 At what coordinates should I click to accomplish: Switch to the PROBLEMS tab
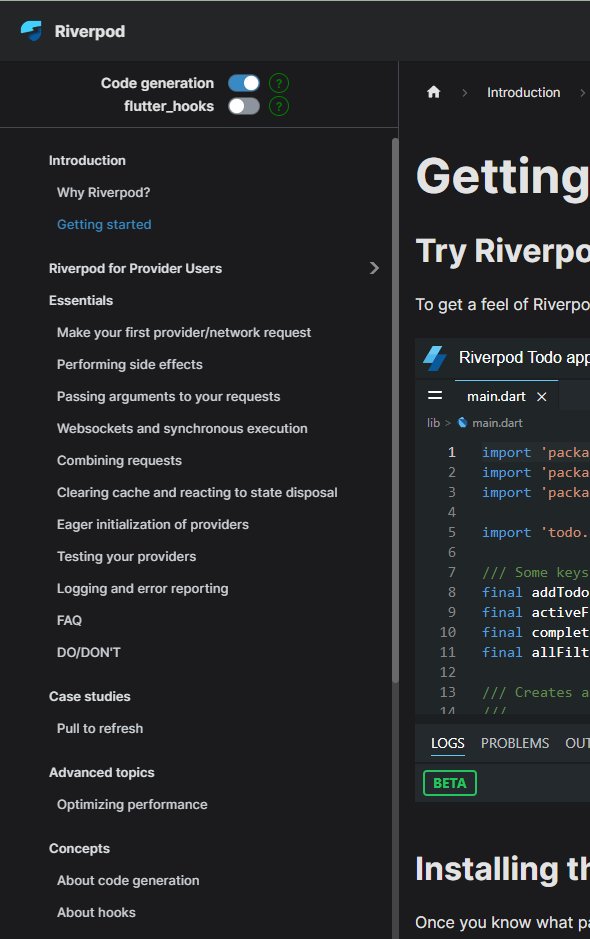(515, 743)
